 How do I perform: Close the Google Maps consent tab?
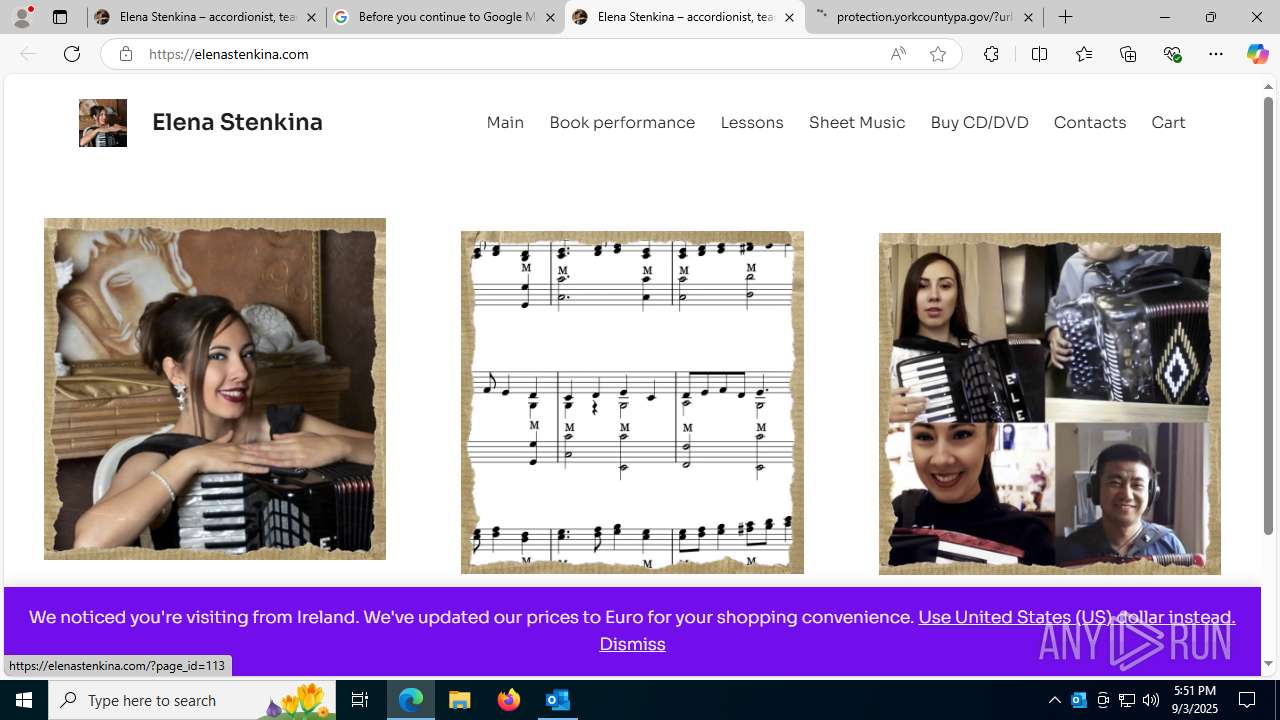[x=550, y=17]
